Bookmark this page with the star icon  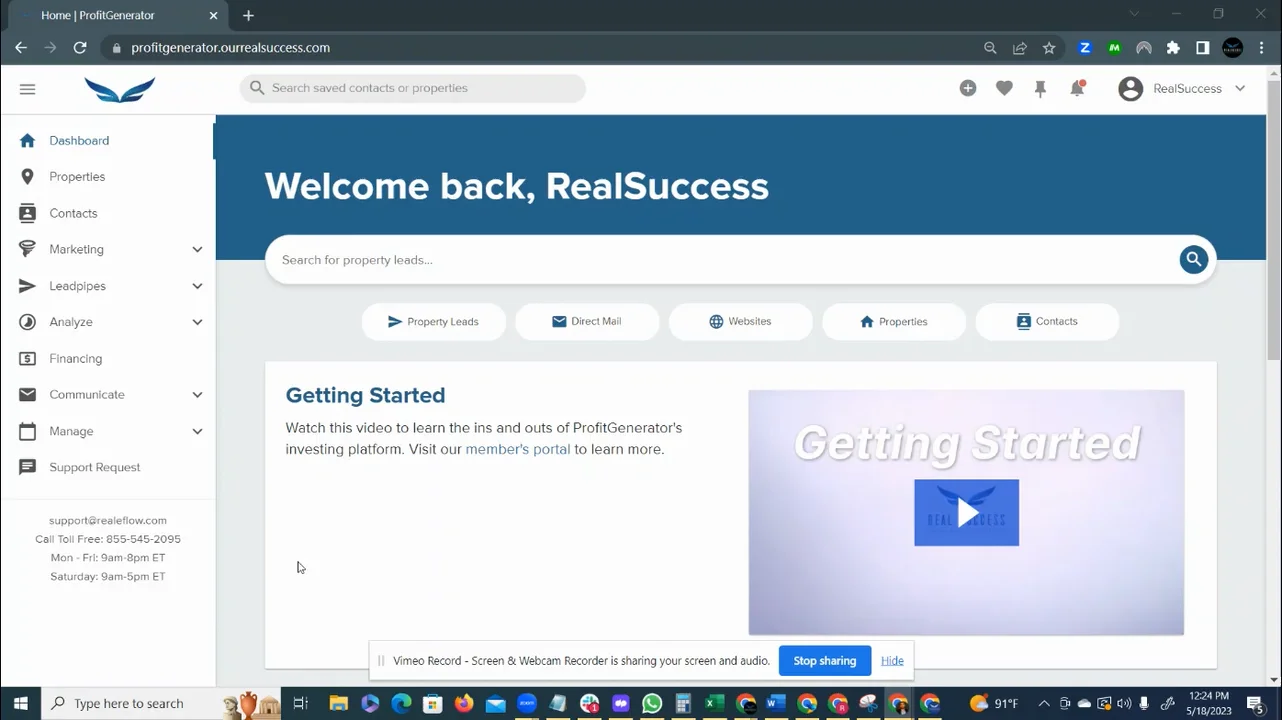1049,48
